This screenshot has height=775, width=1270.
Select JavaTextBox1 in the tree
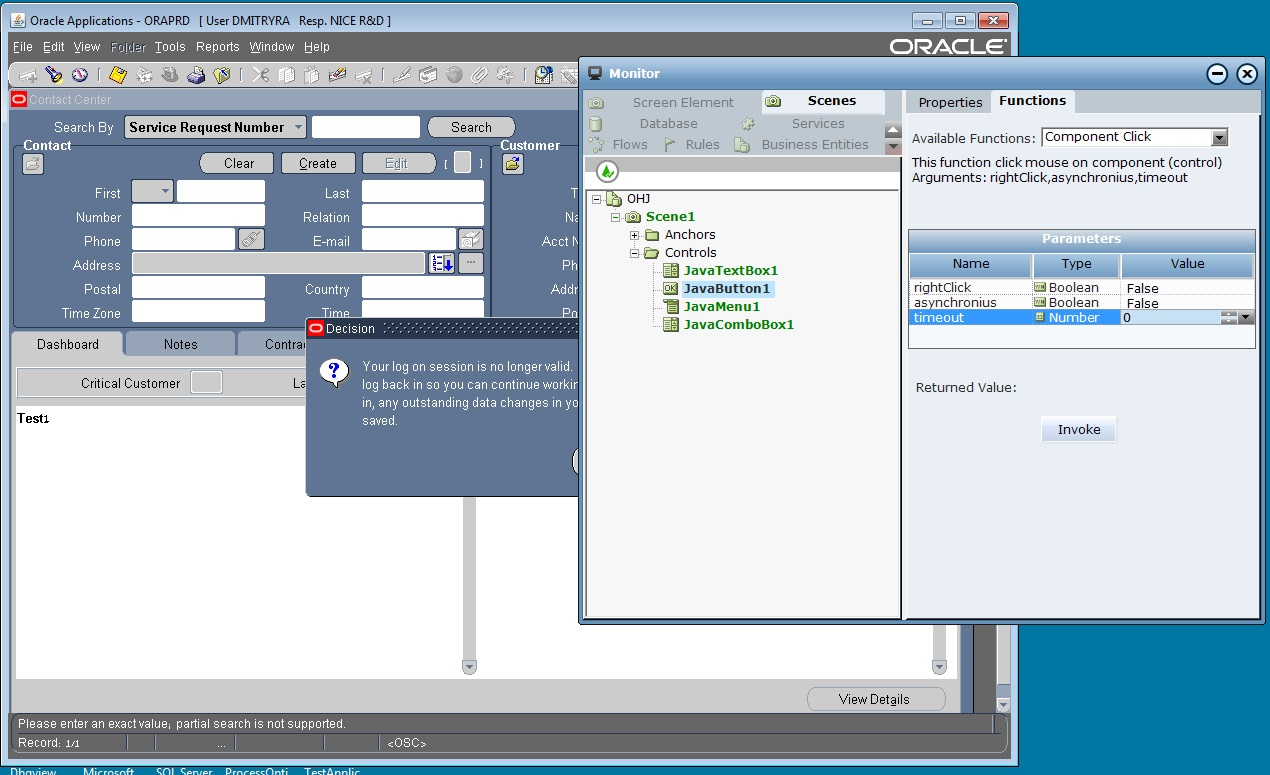[x=730, y=270]
